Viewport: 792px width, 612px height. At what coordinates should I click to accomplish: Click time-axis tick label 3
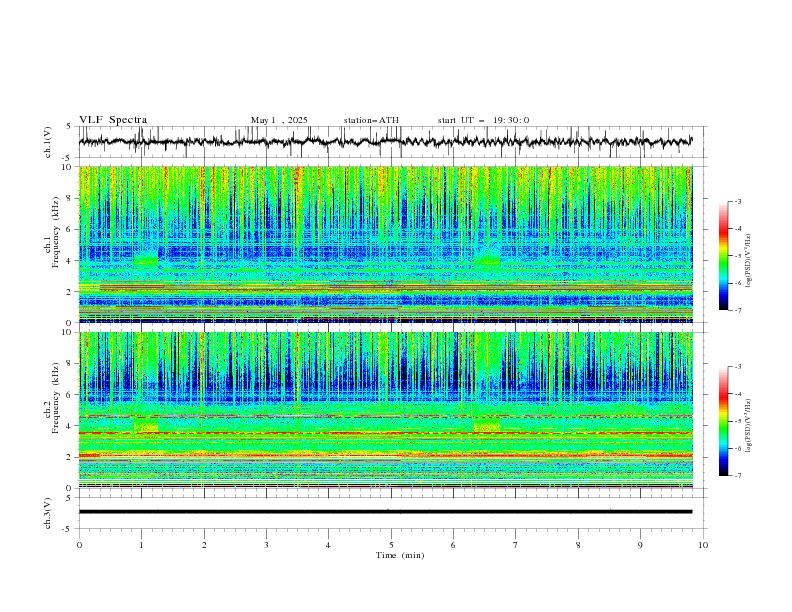(266, 545)
